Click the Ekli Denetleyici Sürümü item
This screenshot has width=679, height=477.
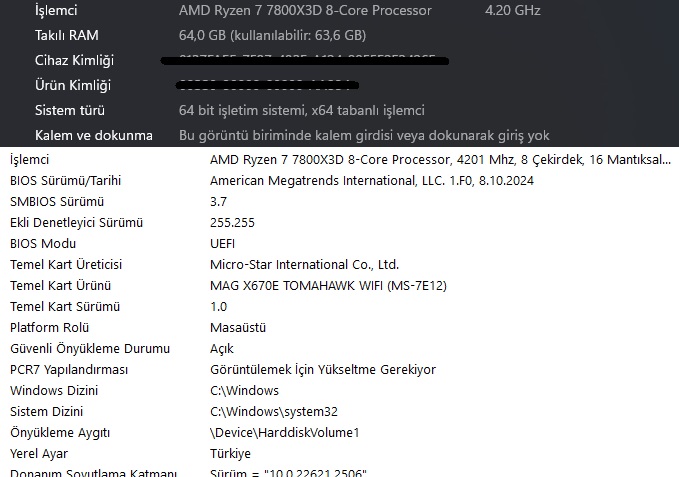coord(77,223)
